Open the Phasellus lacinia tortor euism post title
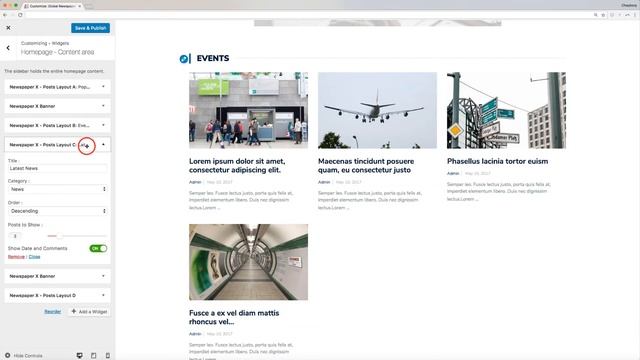 point(498,161)
